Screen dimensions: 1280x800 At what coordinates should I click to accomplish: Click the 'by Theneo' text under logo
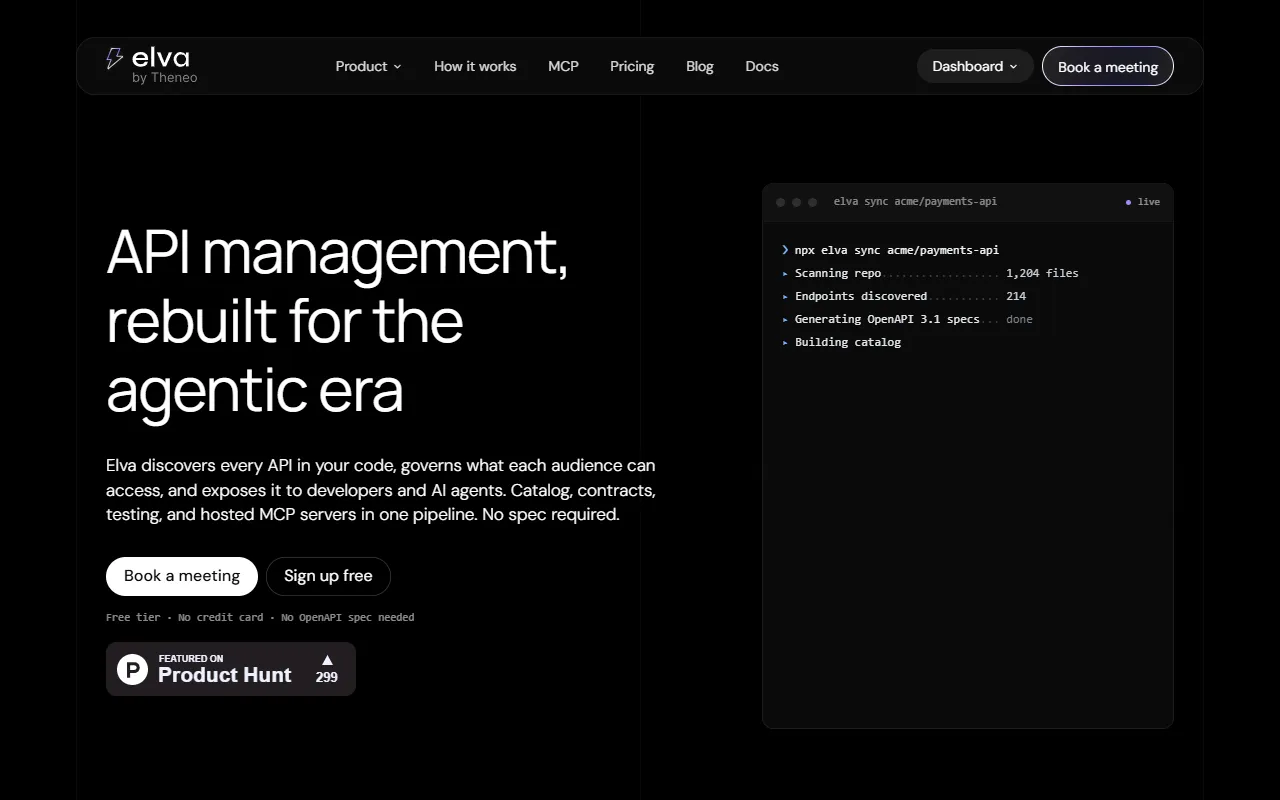coord(165,78)
